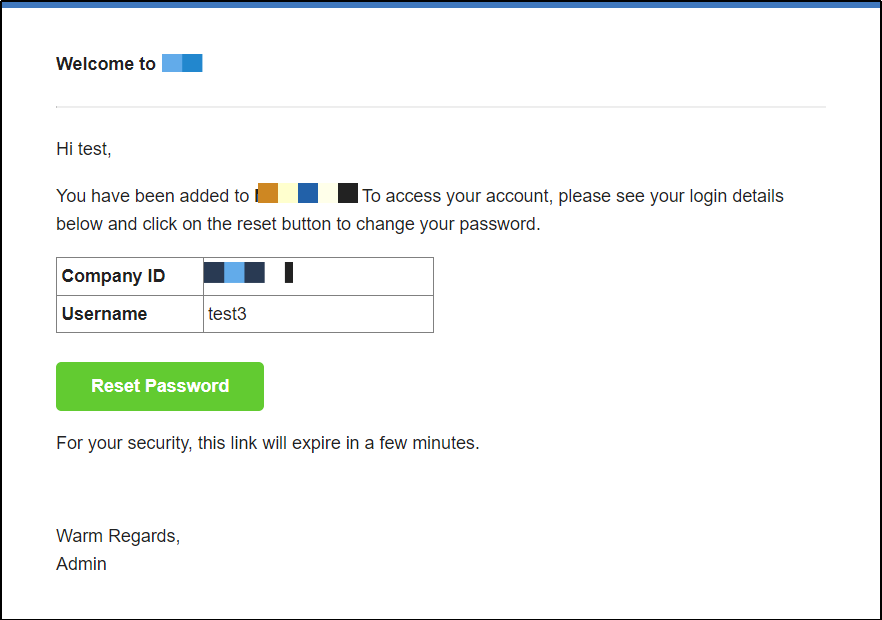Click the Admin signature text

point(82,564)
